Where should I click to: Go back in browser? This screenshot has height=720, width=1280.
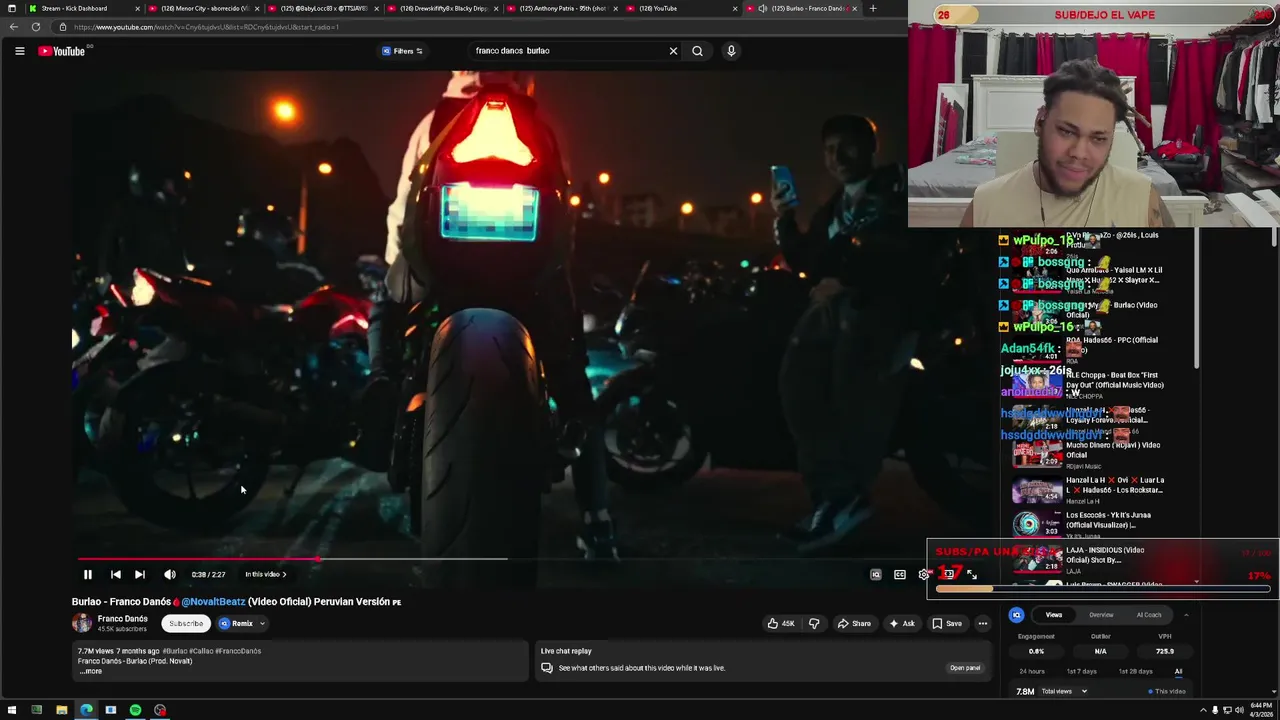coord(13,27)
